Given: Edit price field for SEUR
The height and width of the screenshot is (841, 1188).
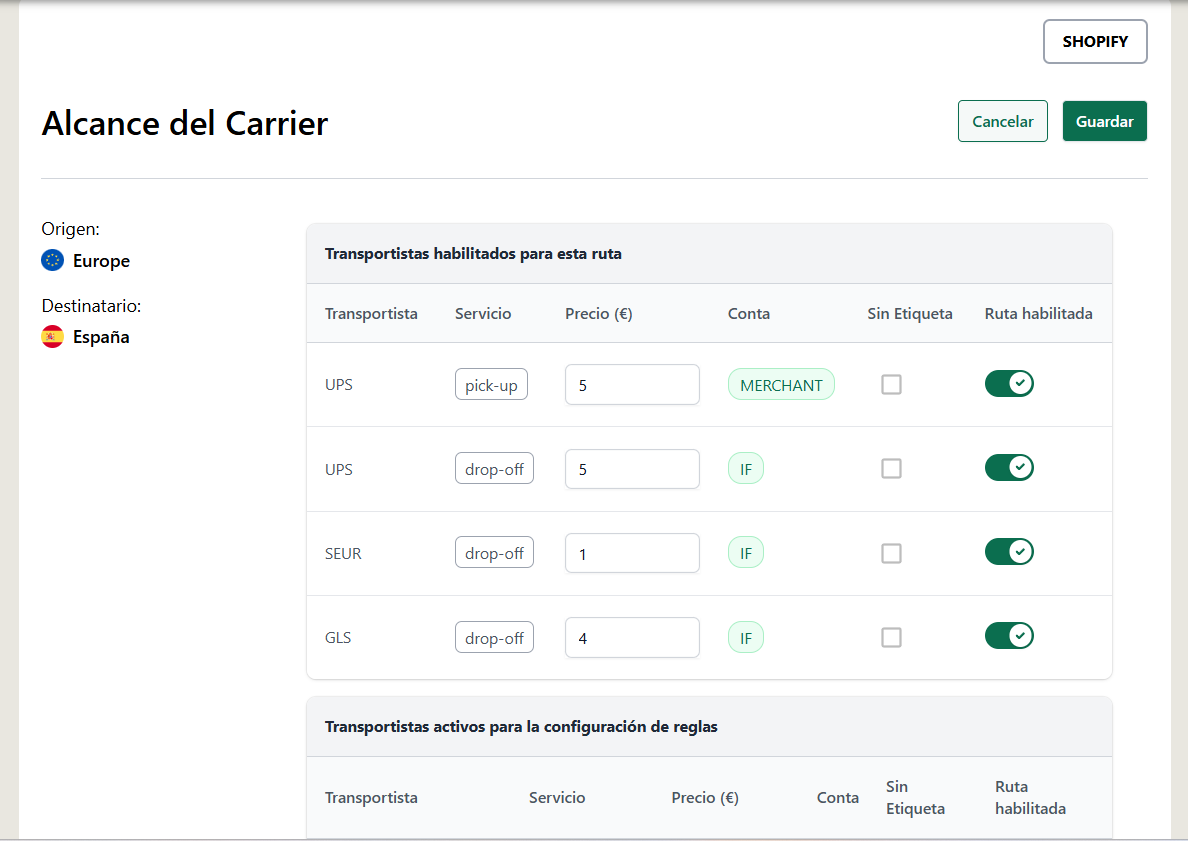Looking at the screenshot, I should coord(632,553).
